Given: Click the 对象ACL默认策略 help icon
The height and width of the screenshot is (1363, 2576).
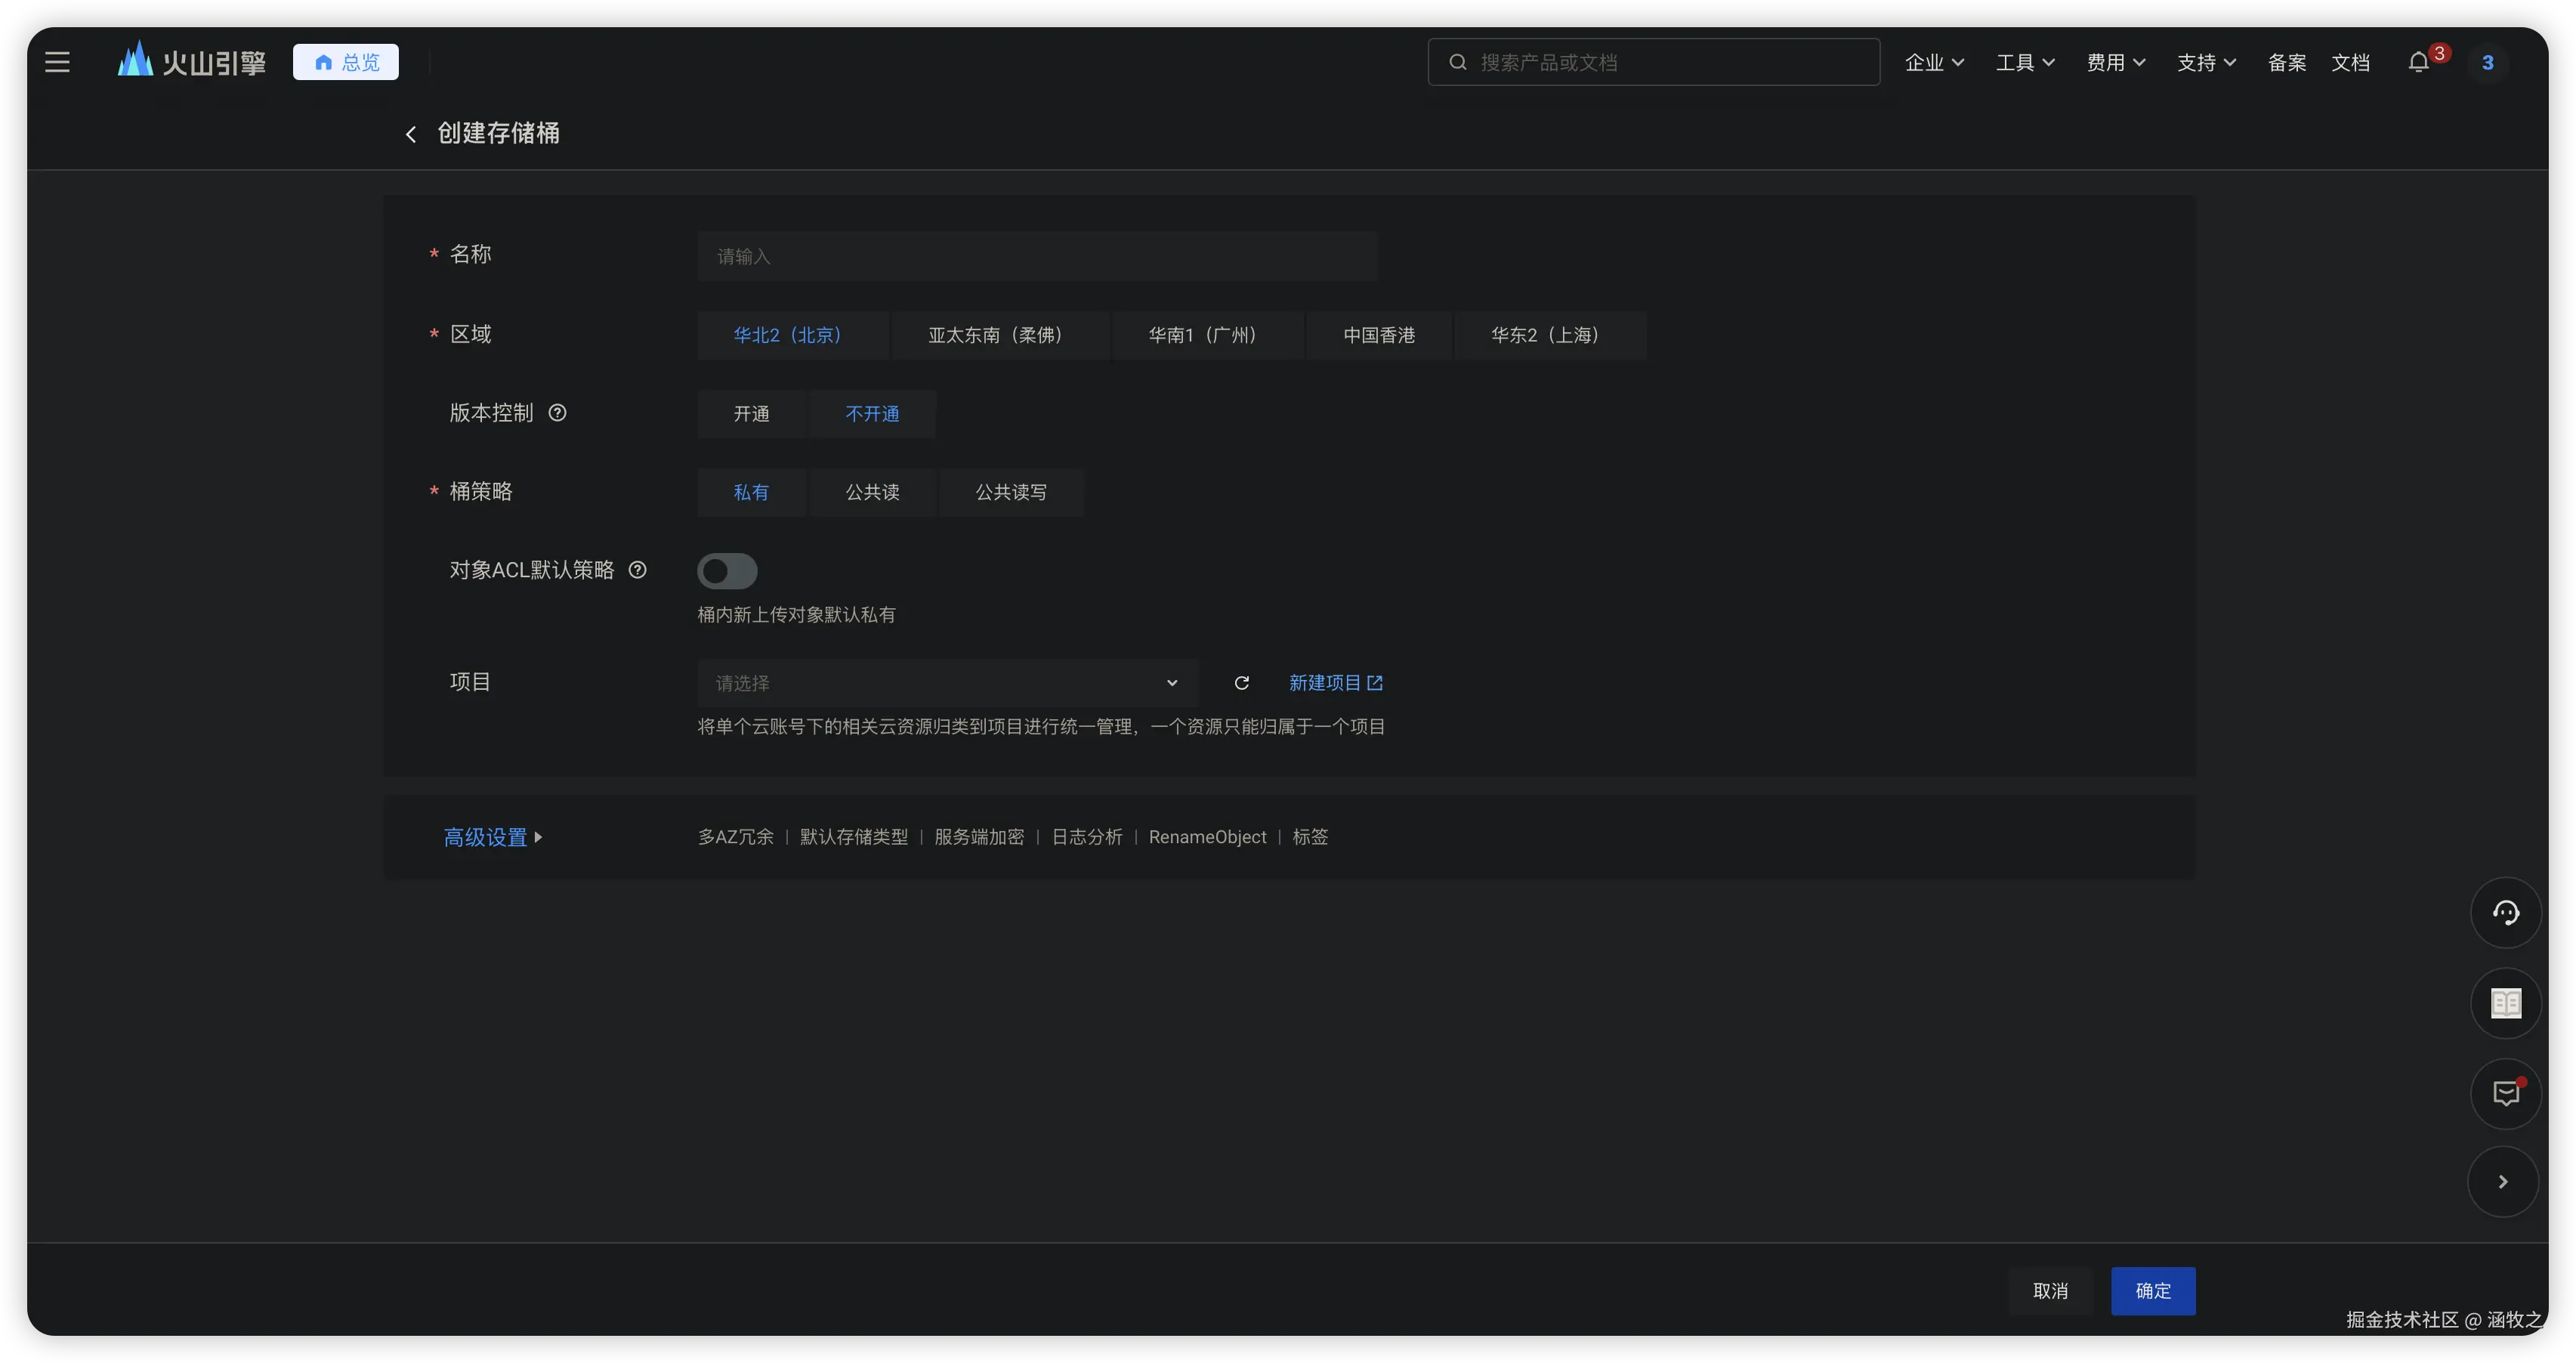Looking at the screenshot, I should [x=637, y=570].
